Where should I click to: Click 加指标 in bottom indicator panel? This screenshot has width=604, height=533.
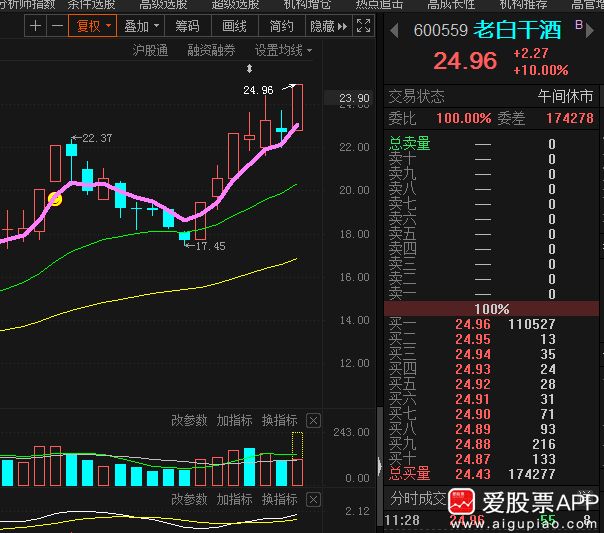pos(235,499)
